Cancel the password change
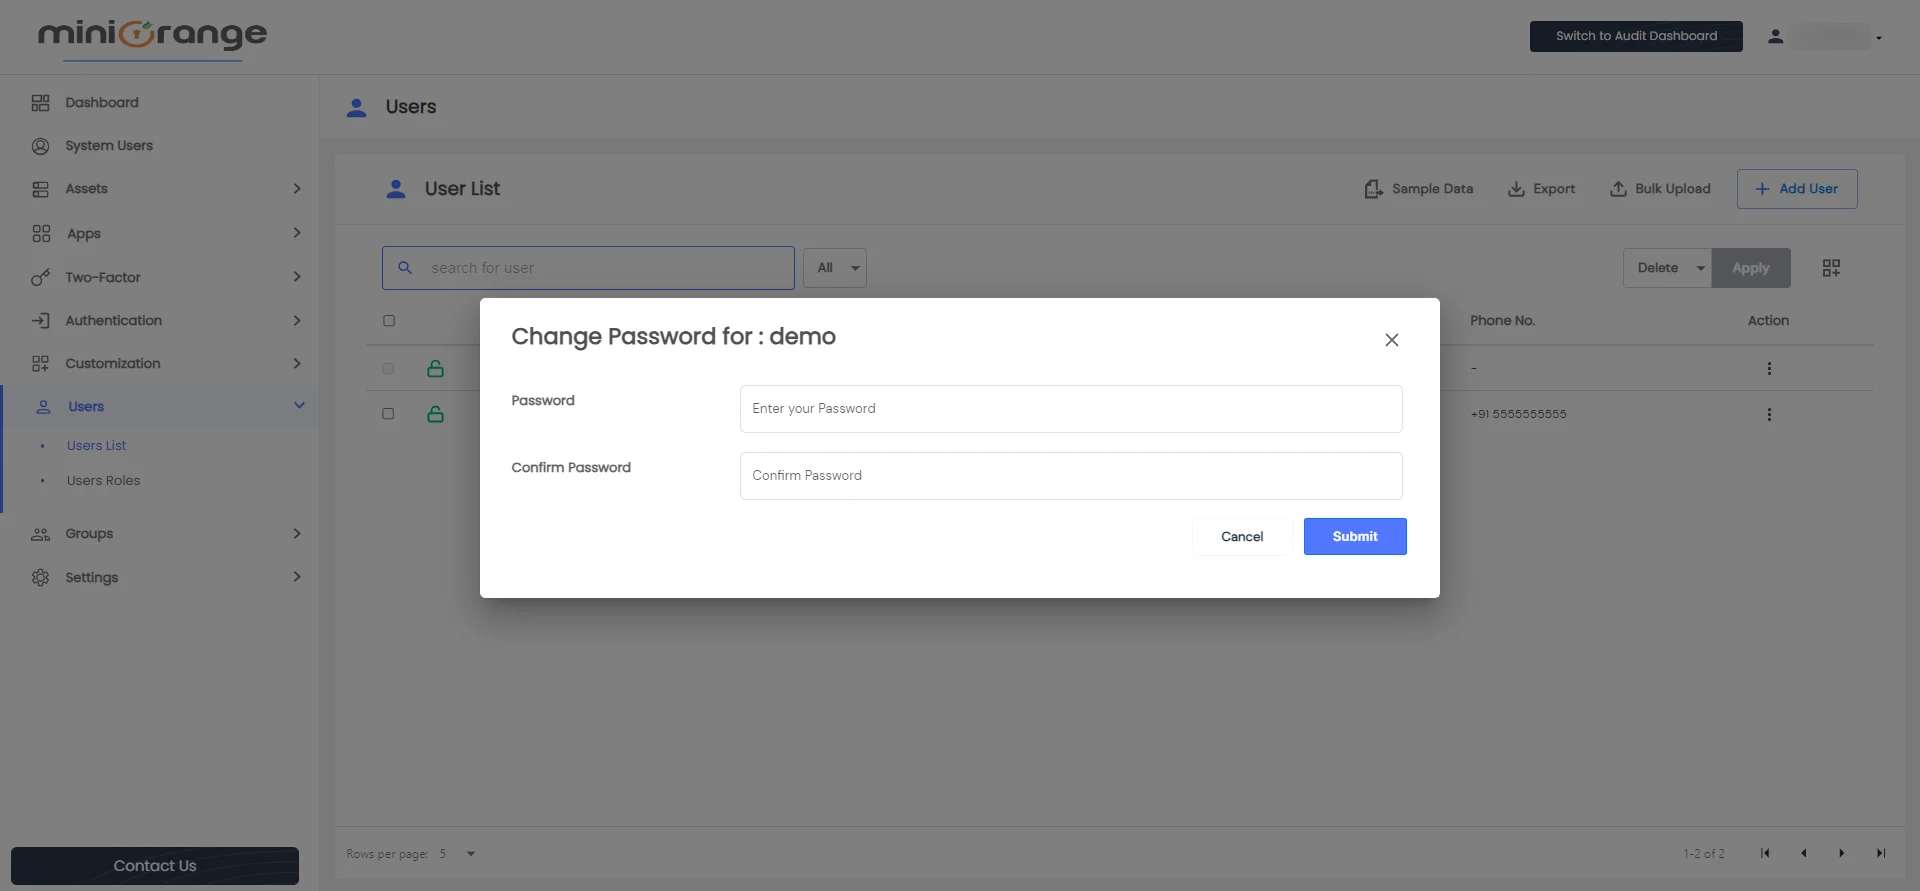Screen dimensions: 1920x891 coord(1242,537)
